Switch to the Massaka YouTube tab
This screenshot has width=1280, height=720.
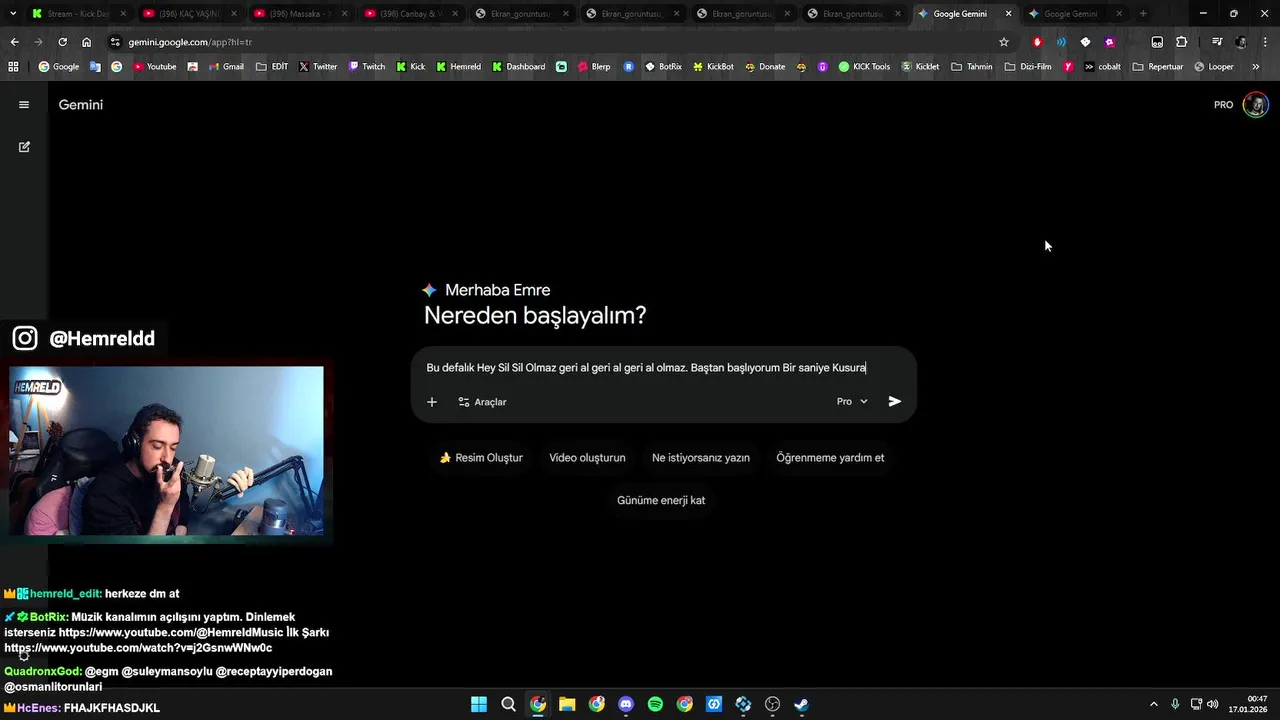300,14
